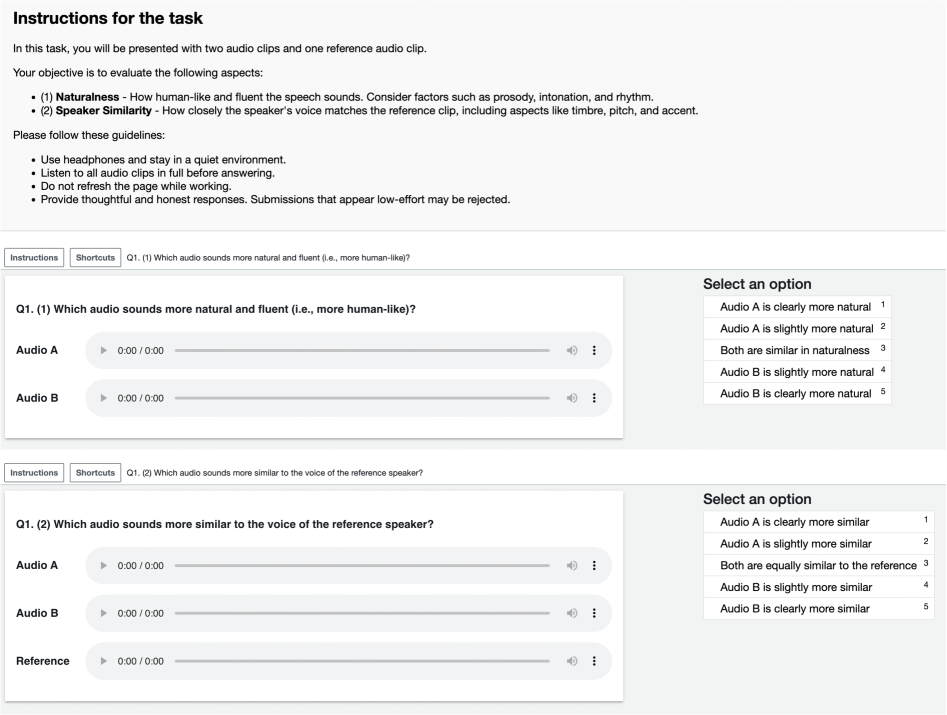947x715 pixels.
Task: Play Audio B in the naturalness question
Action: pos(106,398)
